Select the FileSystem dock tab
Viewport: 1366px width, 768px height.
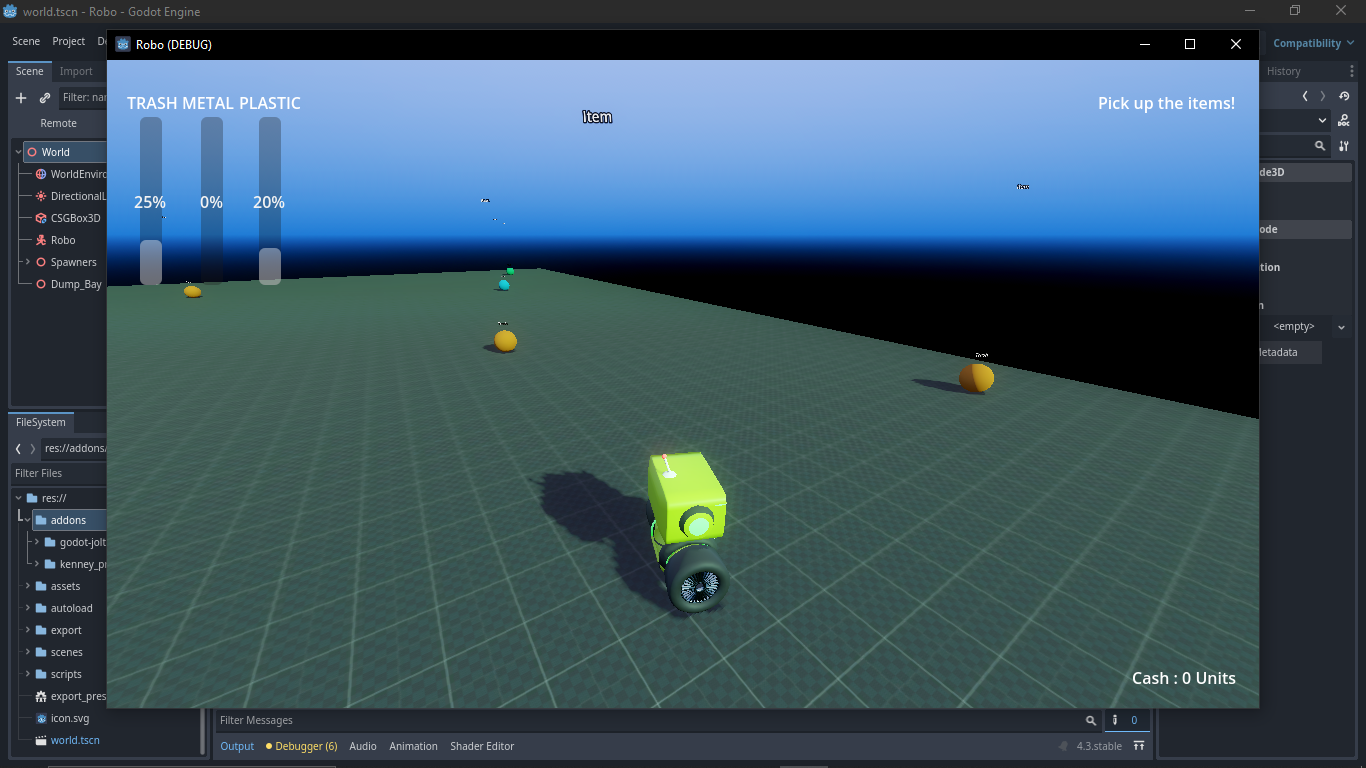pos(41,422)
